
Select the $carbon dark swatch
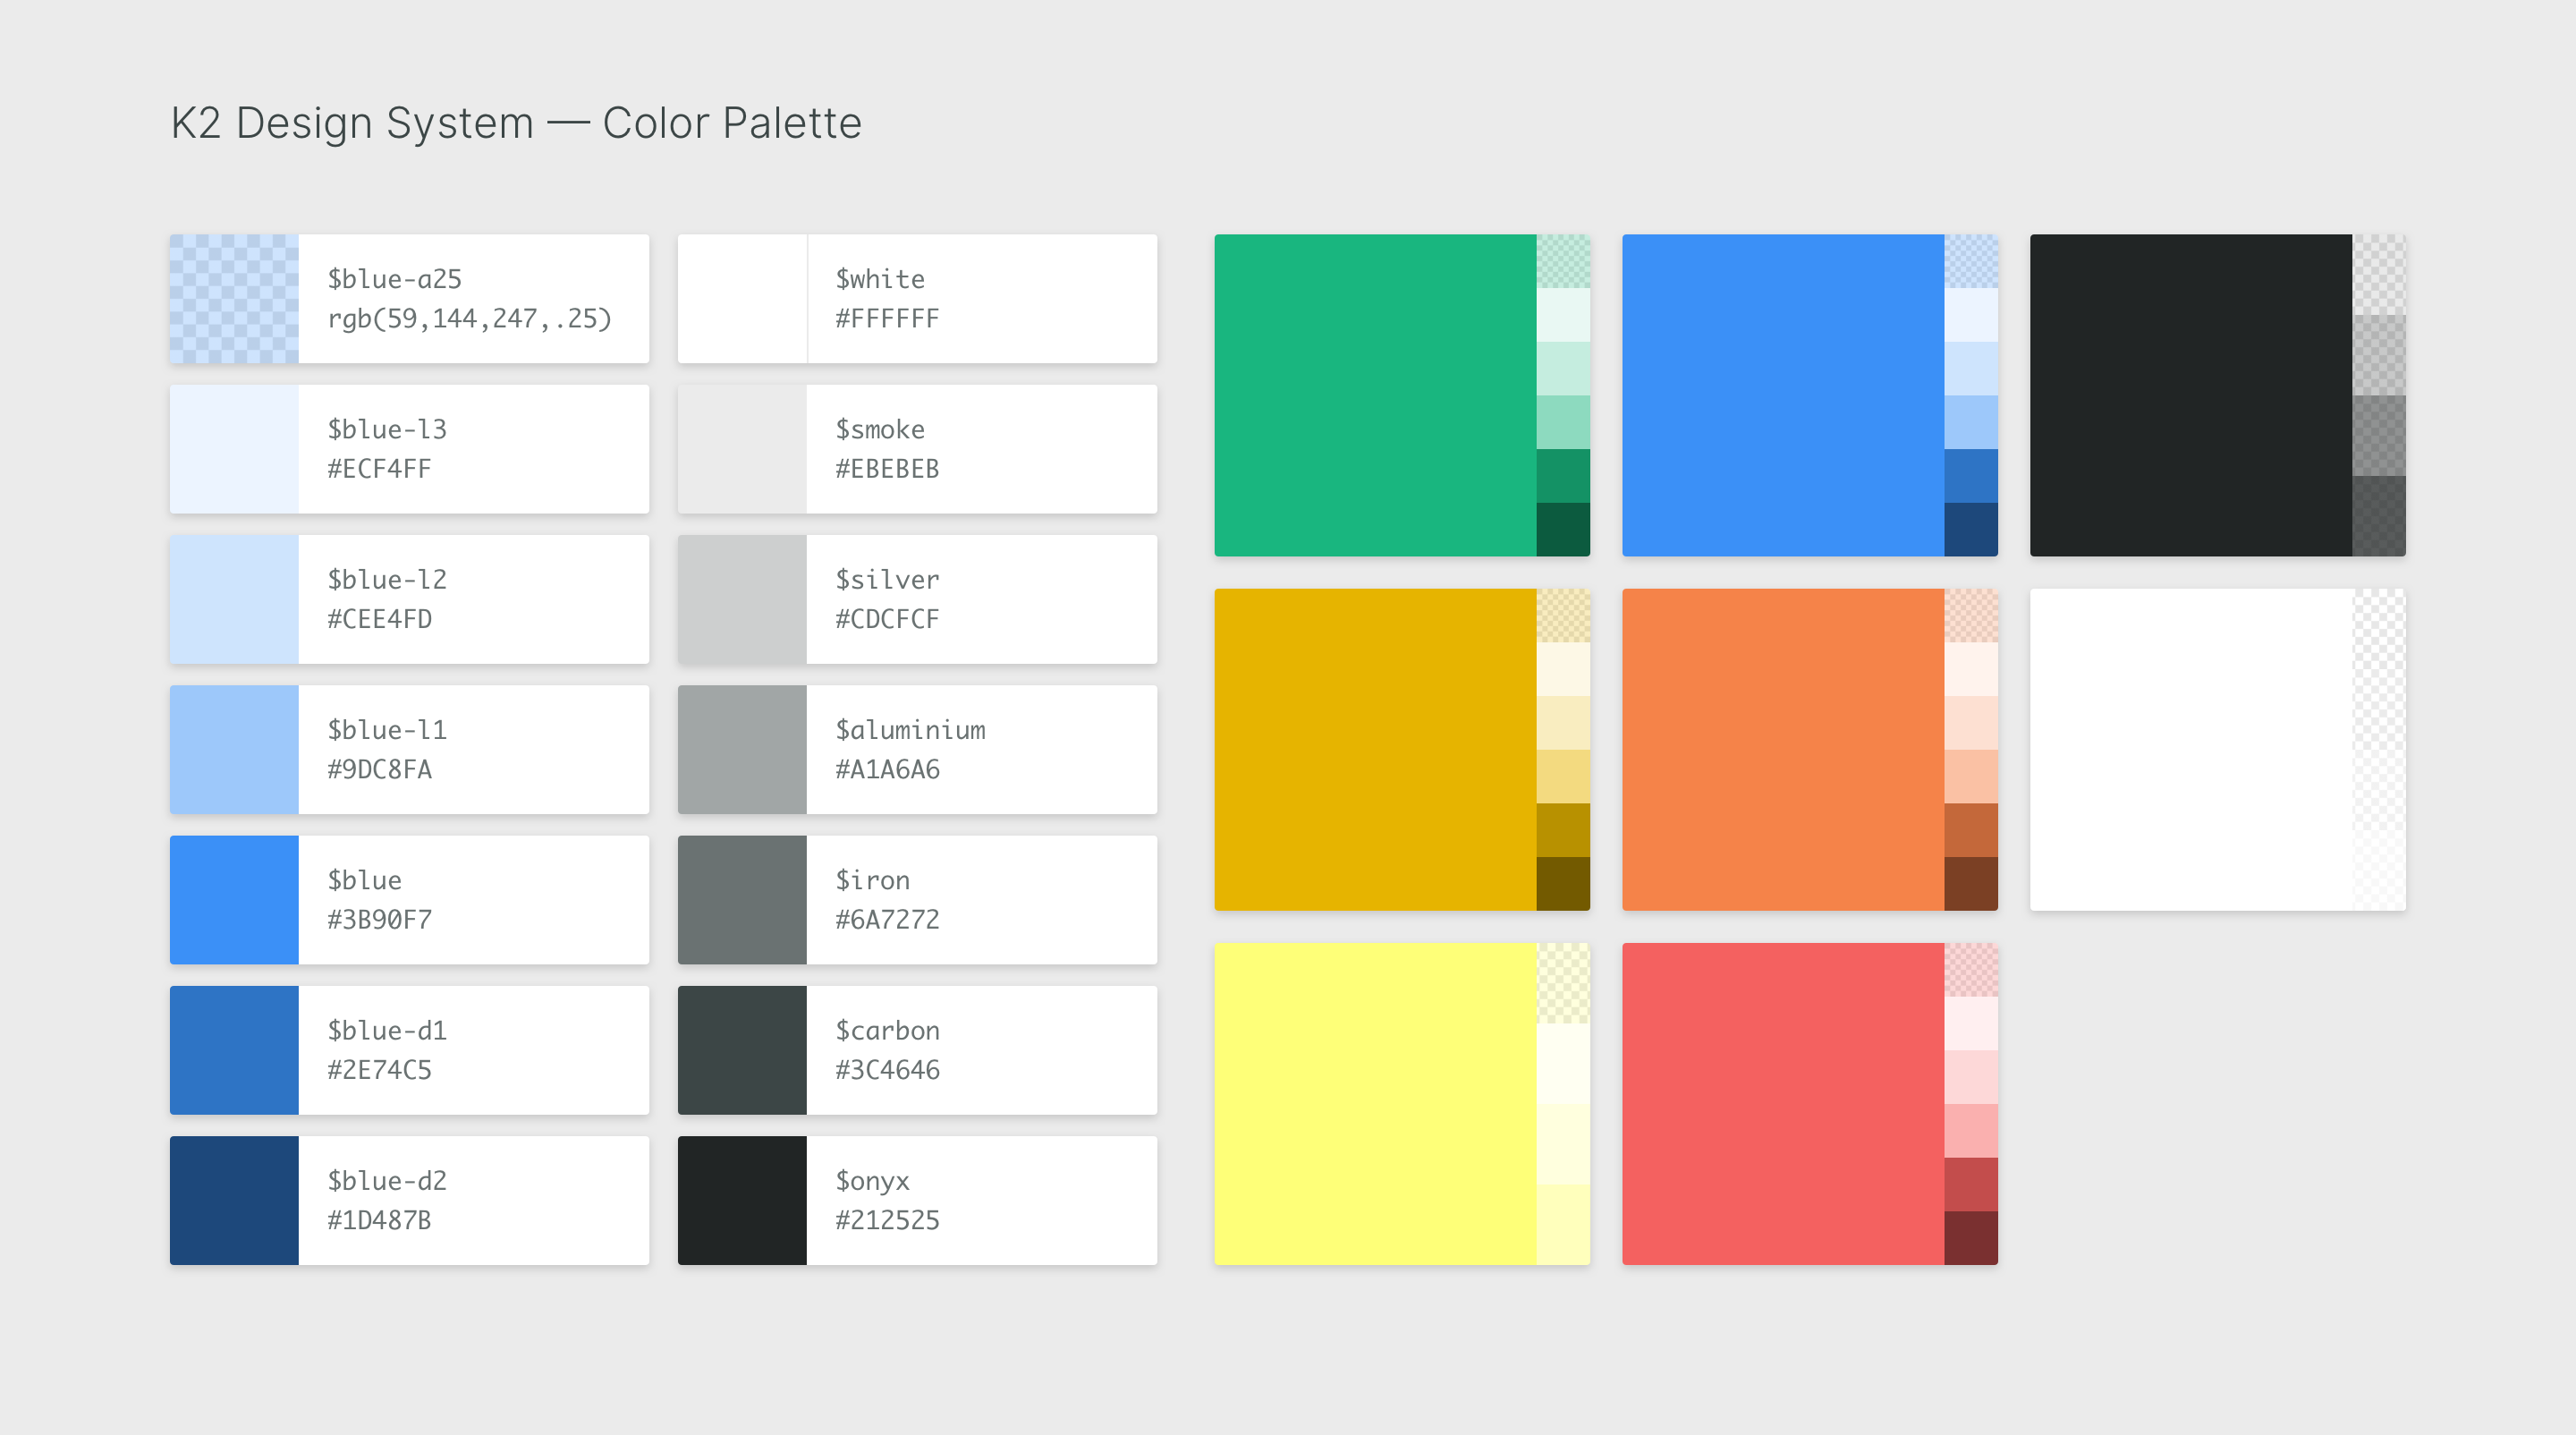point(742,1049)
